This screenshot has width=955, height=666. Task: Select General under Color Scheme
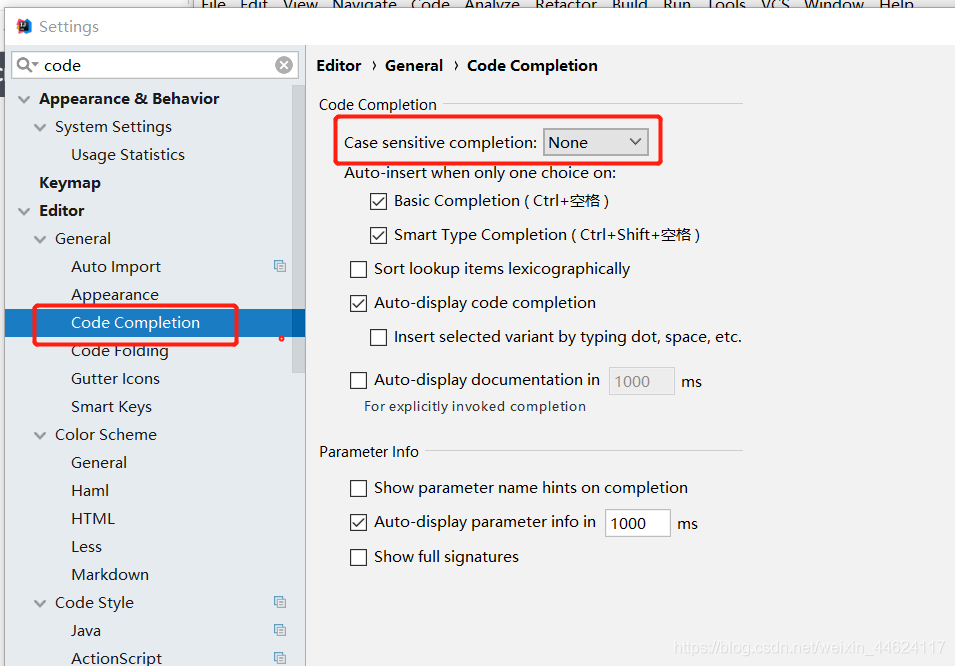99,462
